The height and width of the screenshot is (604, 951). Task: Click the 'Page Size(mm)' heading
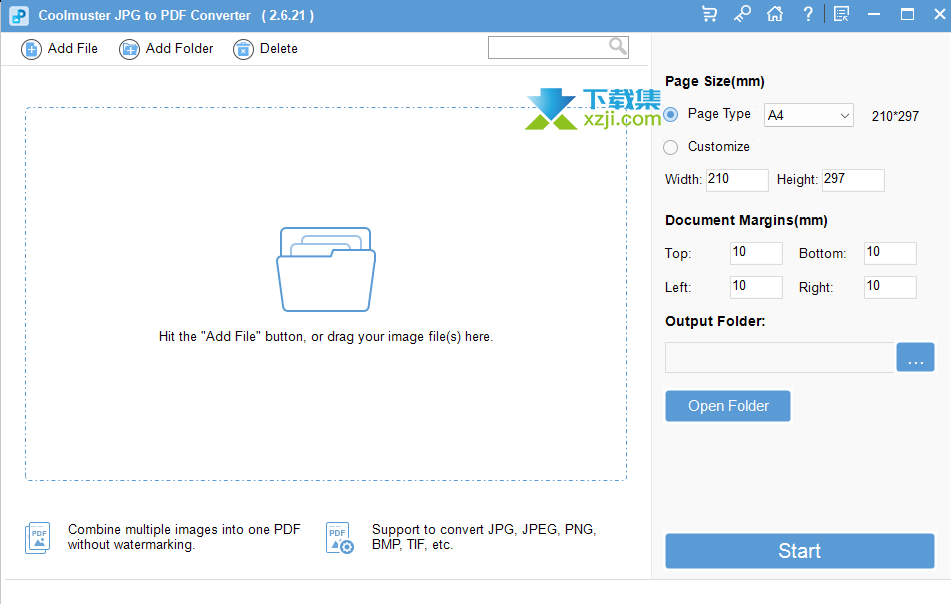[x=714, y=81]
